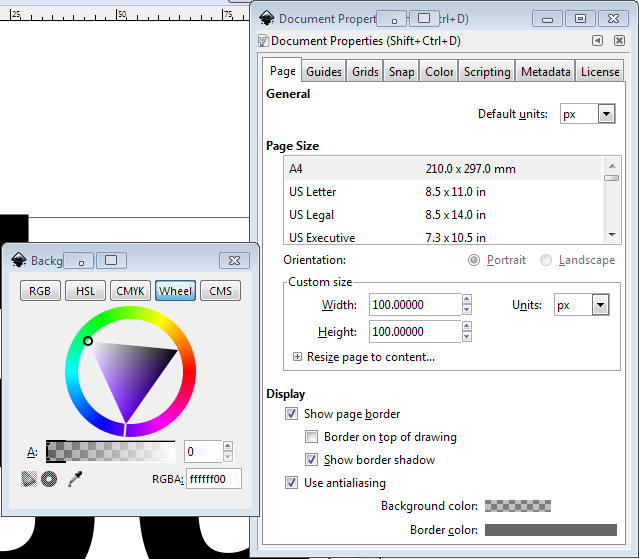This screenshot has height=559, width=639.
Task: Toggle Use antialiasing checkbox
Action: [x=291, y=483]
